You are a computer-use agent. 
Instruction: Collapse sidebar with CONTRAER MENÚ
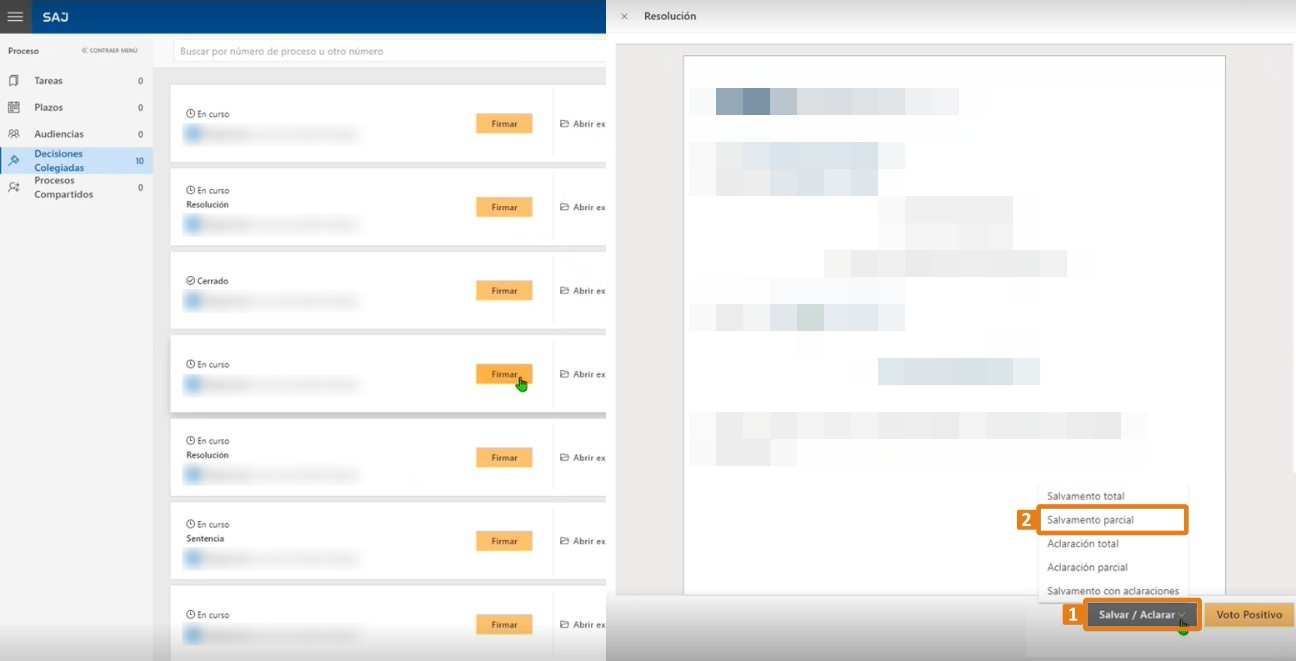pos(110,50)
